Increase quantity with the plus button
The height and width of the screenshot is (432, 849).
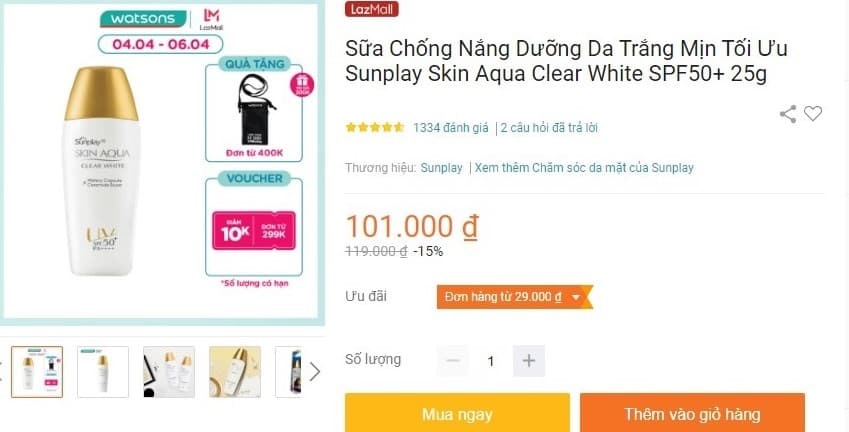pyautogui.click(x=529, y=361)
